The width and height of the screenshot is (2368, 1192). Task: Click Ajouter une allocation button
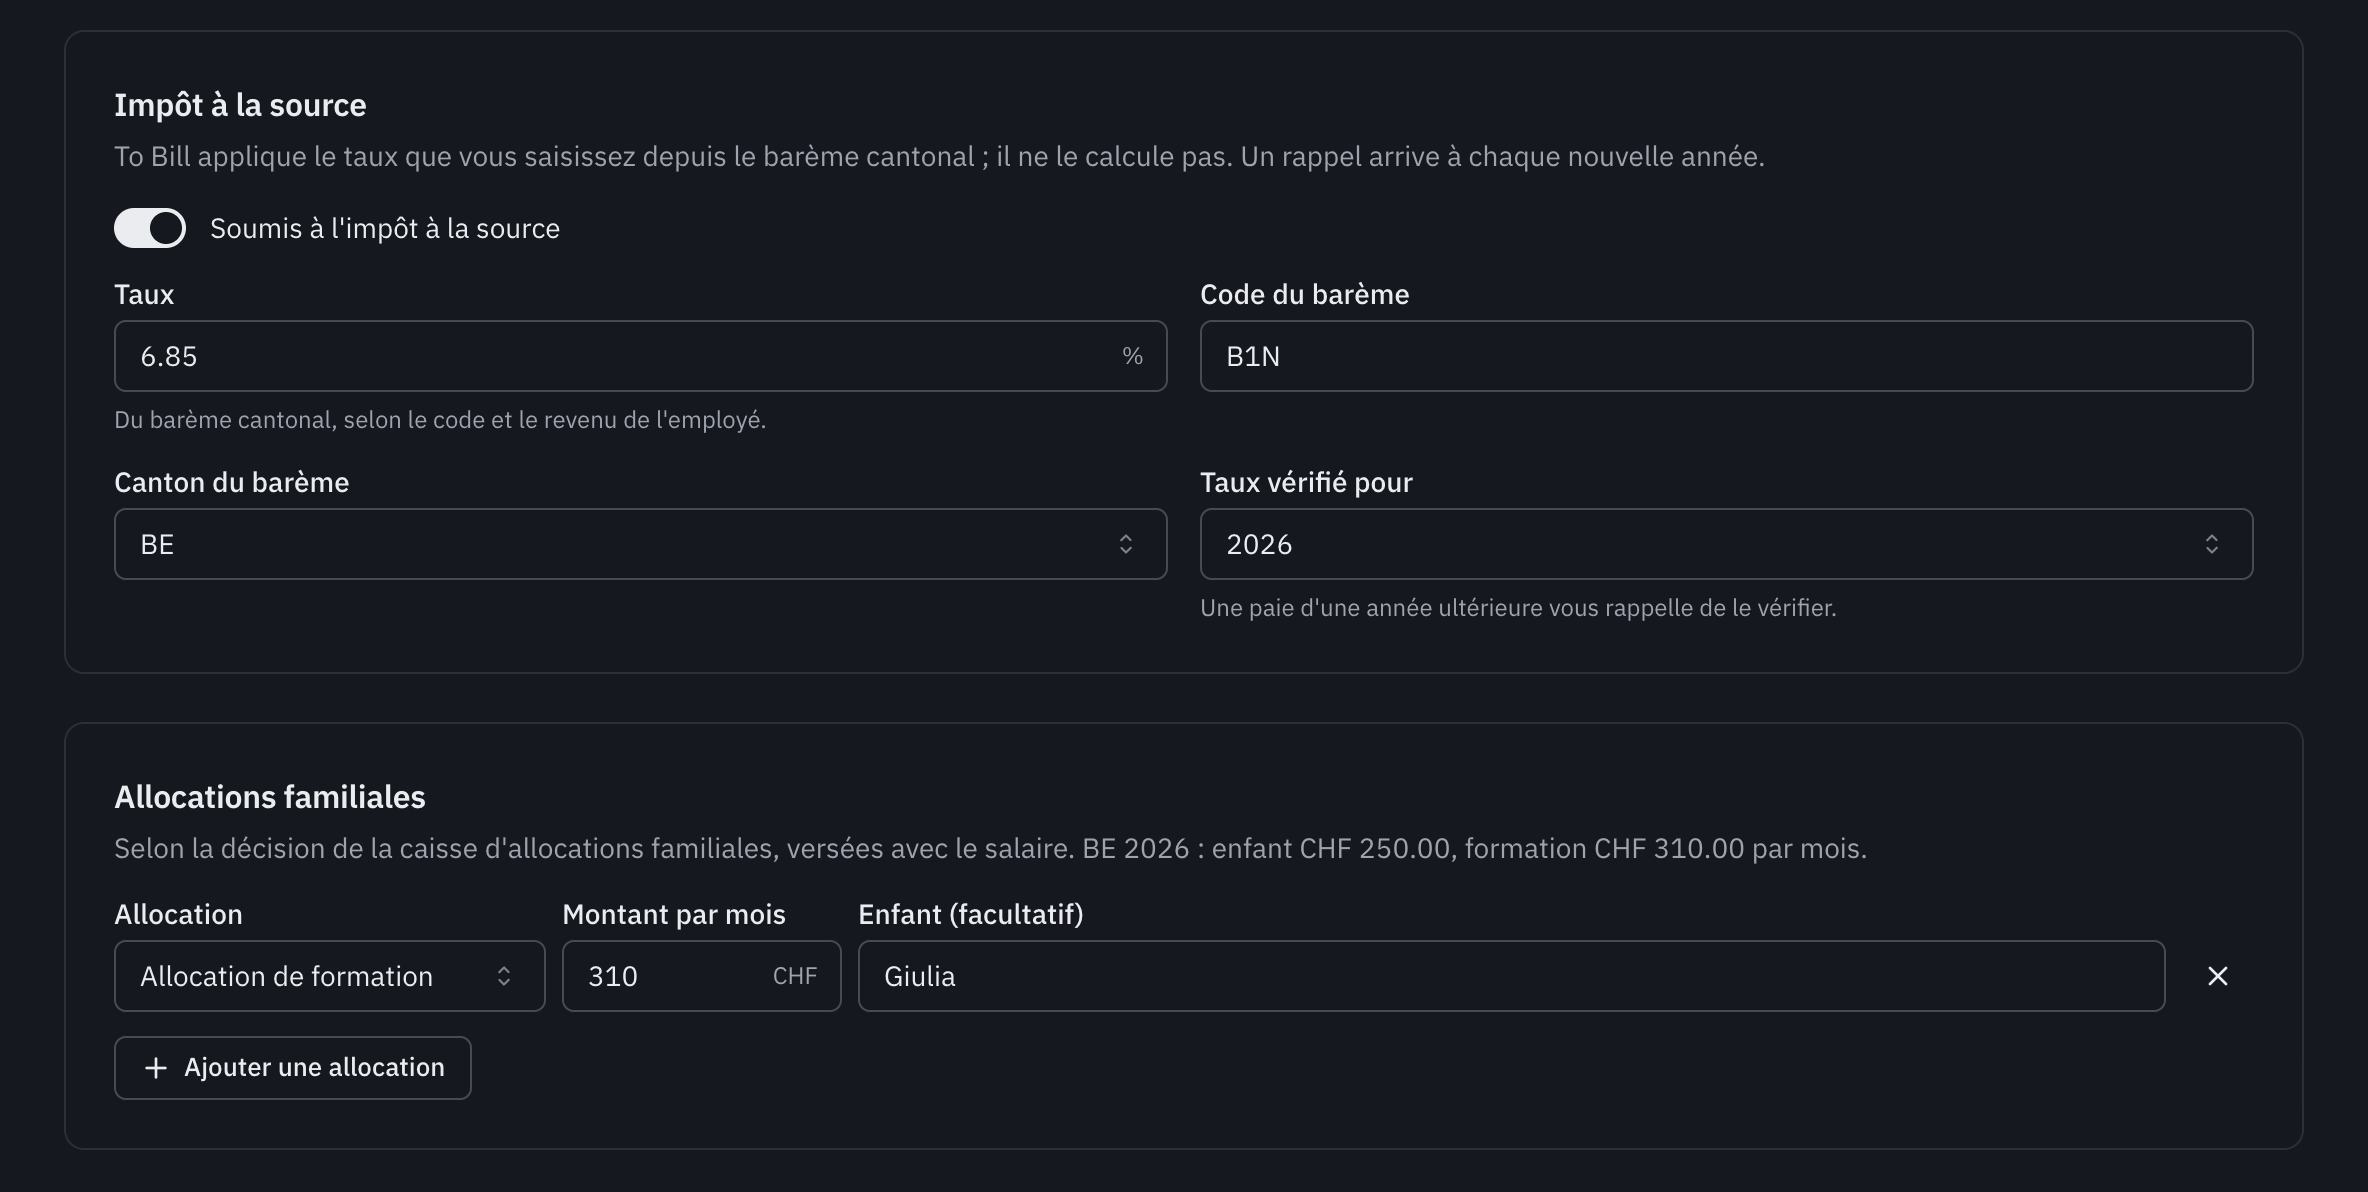tap(292, 1068)
